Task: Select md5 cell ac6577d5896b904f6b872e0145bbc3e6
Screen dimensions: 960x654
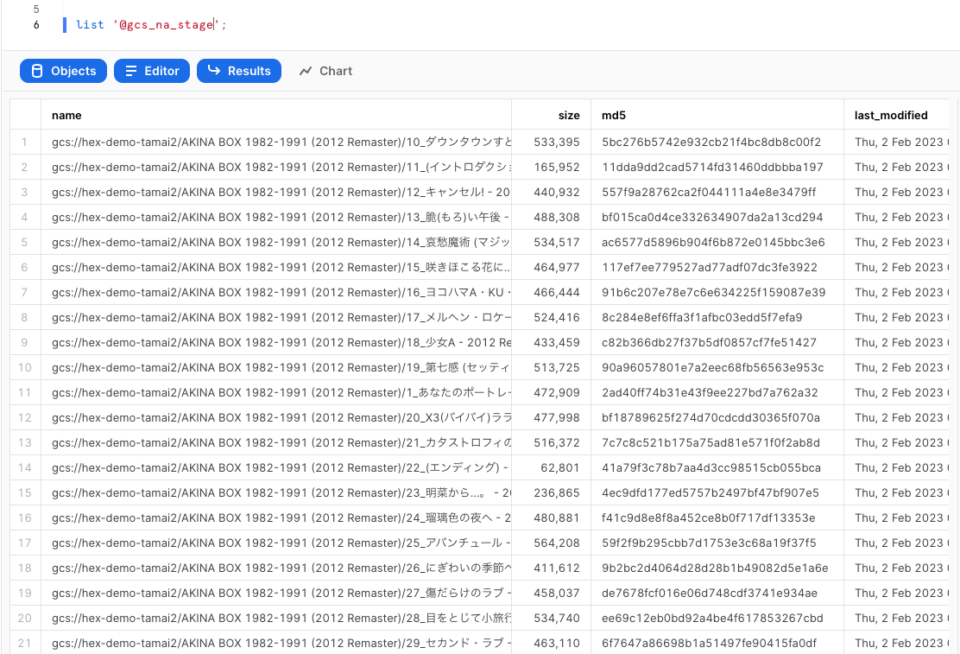Action: click(717, 242)
